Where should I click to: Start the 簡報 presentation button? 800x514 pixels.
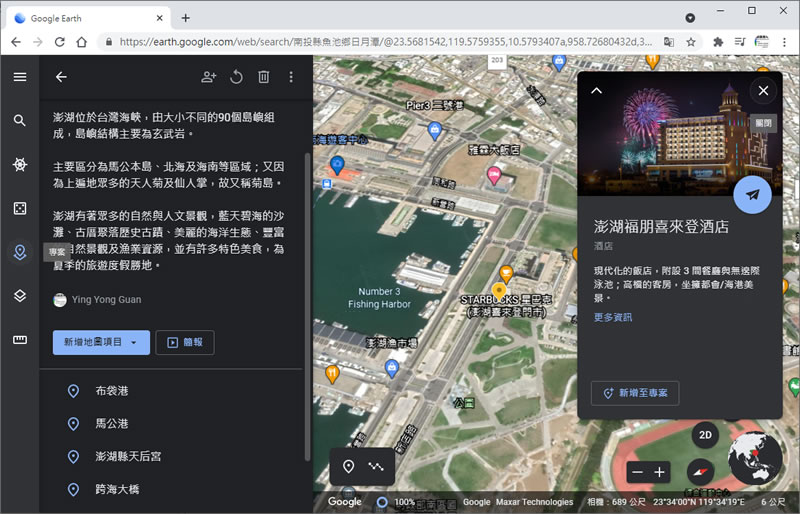click(185, 342)
